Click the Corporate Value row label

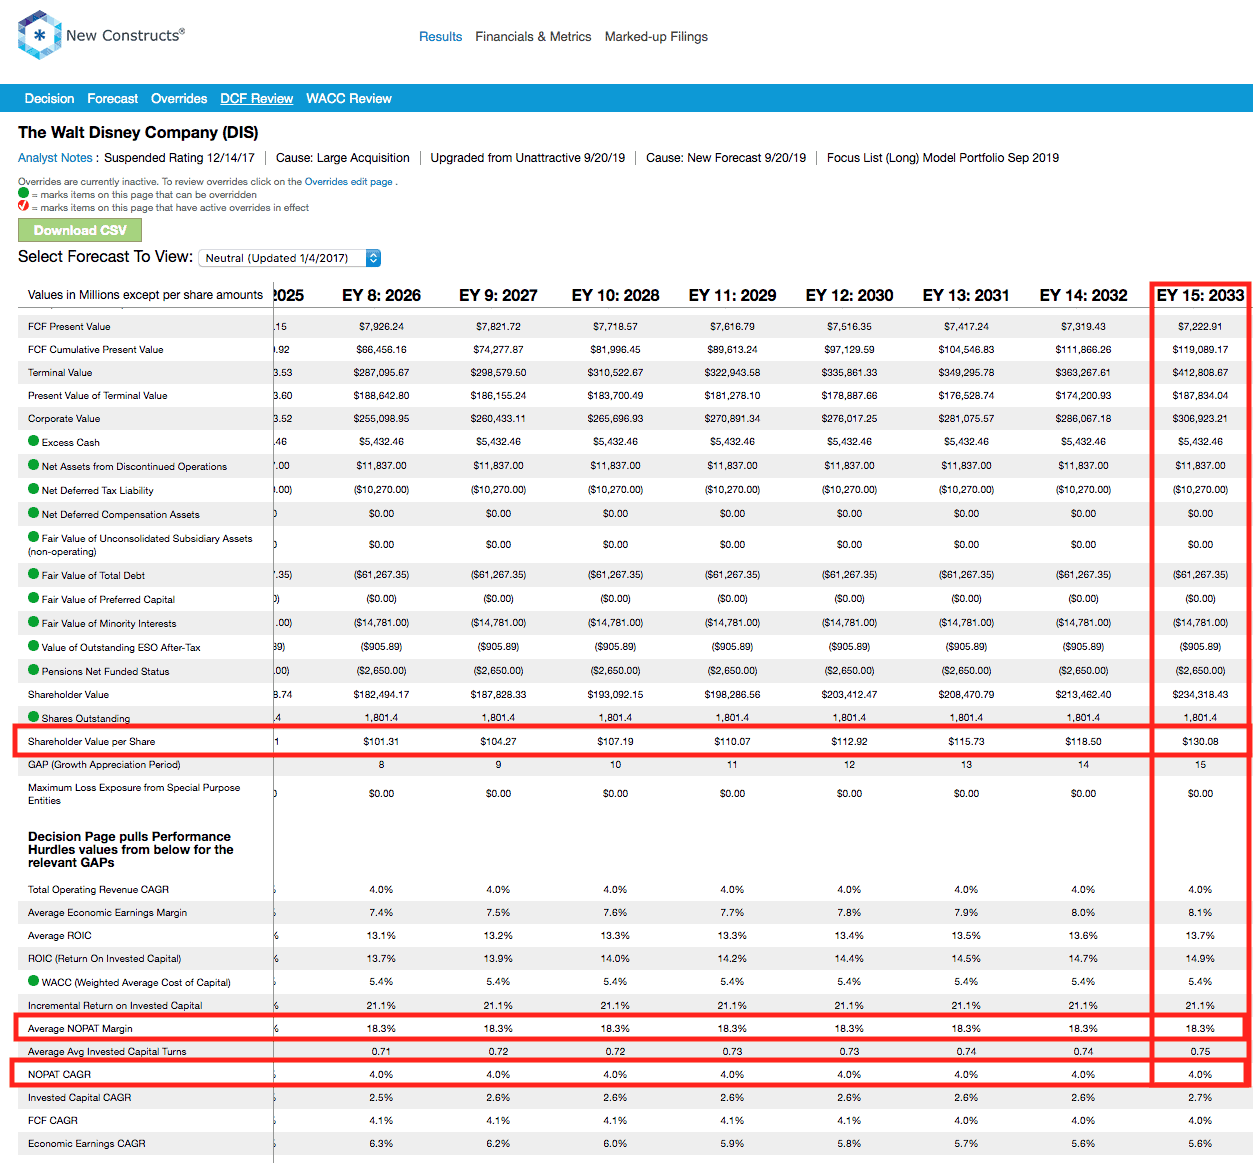[x=64, y=418]
